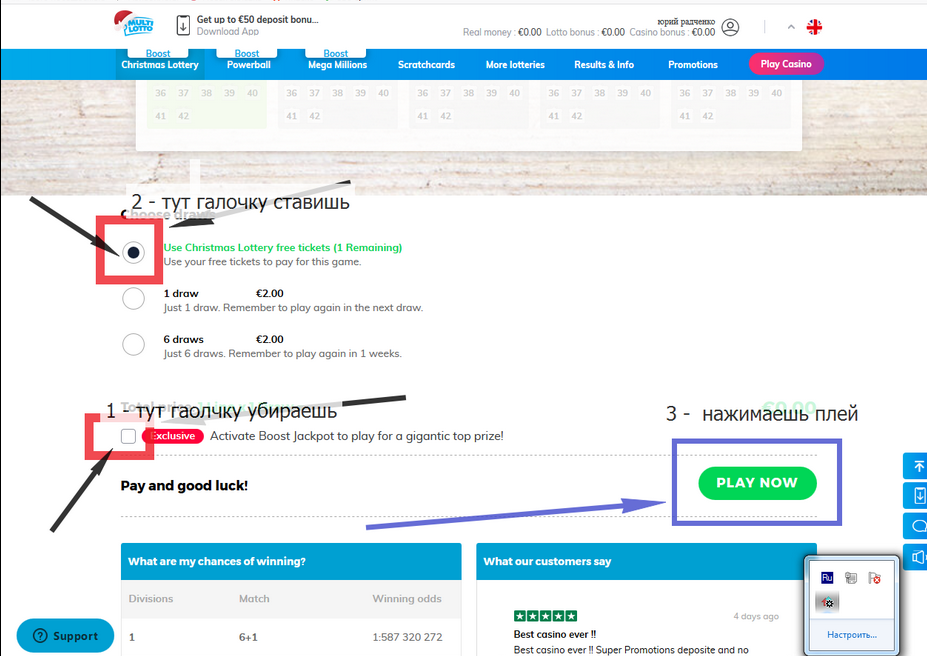Click the Use Christmas Lottery free tickets text
This screenshot has width=927, height=656.
point(283,248)
